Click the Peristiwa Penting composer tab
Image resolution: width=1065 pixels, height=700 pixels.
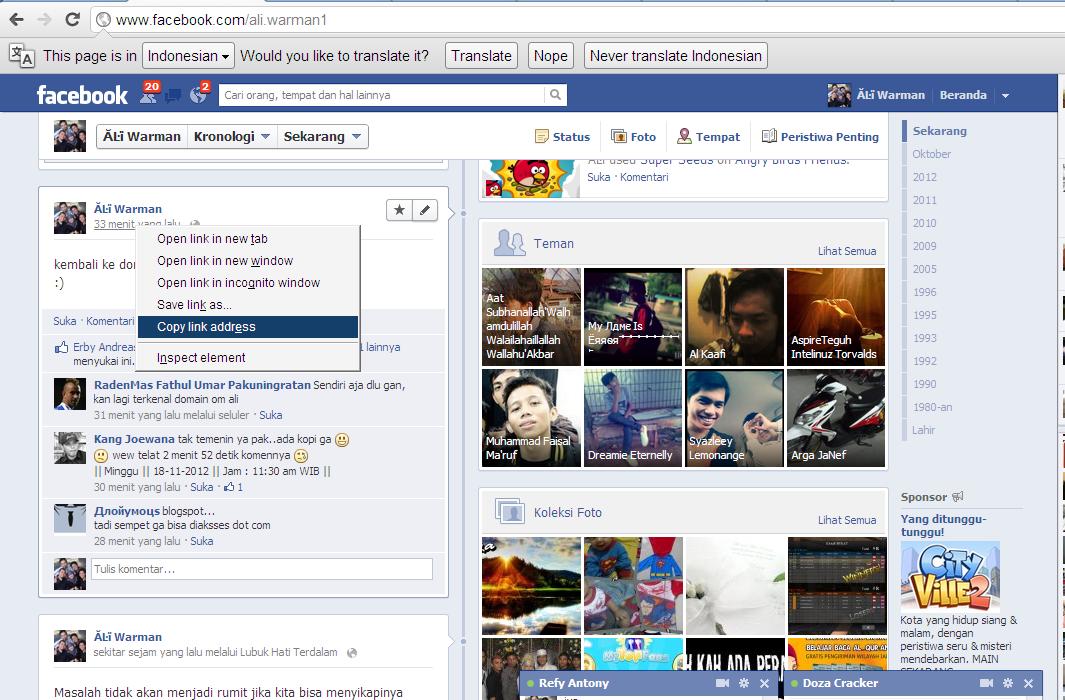(820, 136)
